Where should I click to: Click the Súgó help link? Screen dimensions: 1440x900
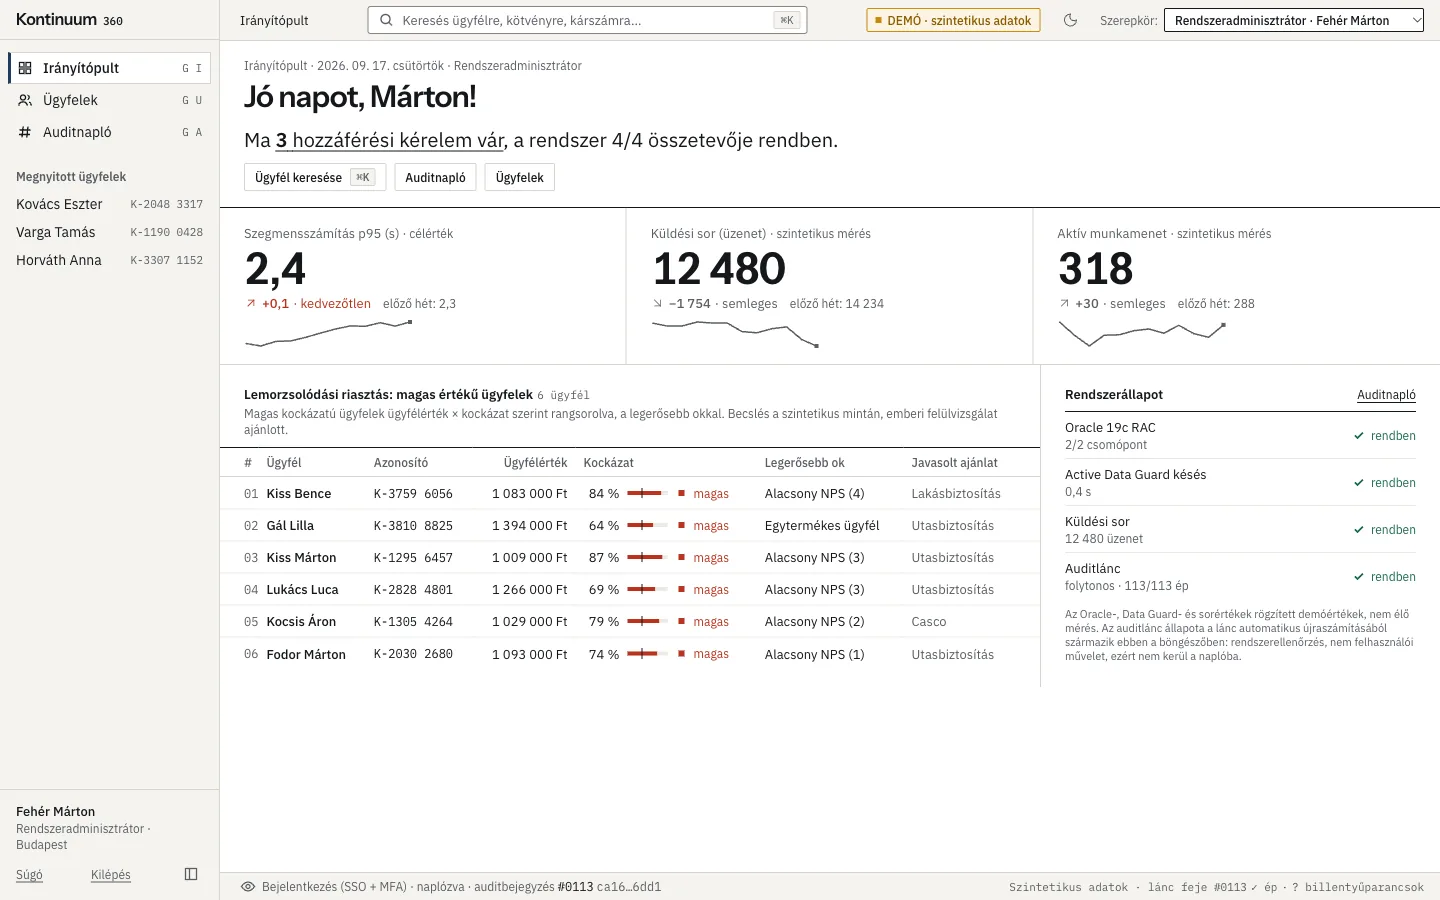29,875
